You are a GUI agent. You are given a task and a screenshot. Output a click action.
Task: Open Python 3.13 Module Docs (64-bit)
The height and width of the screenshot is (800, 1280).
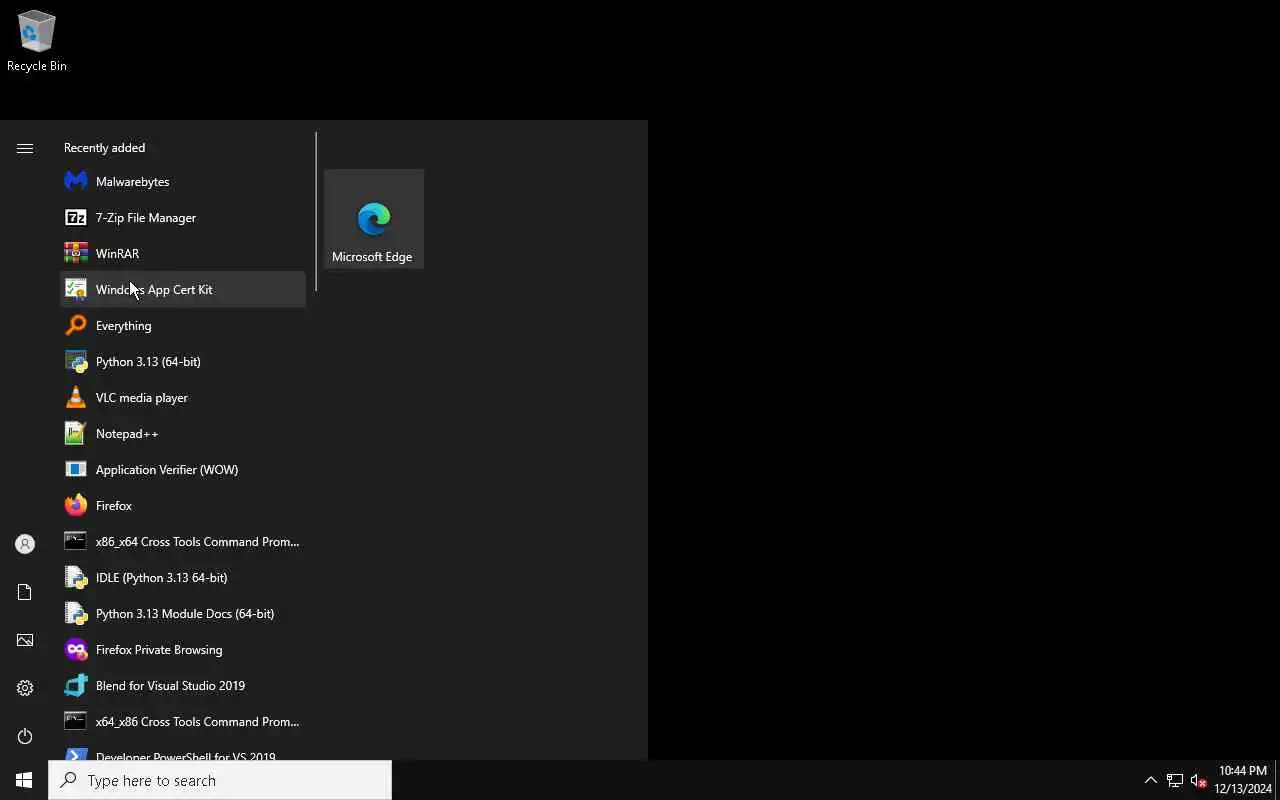(x=183, y=614)
